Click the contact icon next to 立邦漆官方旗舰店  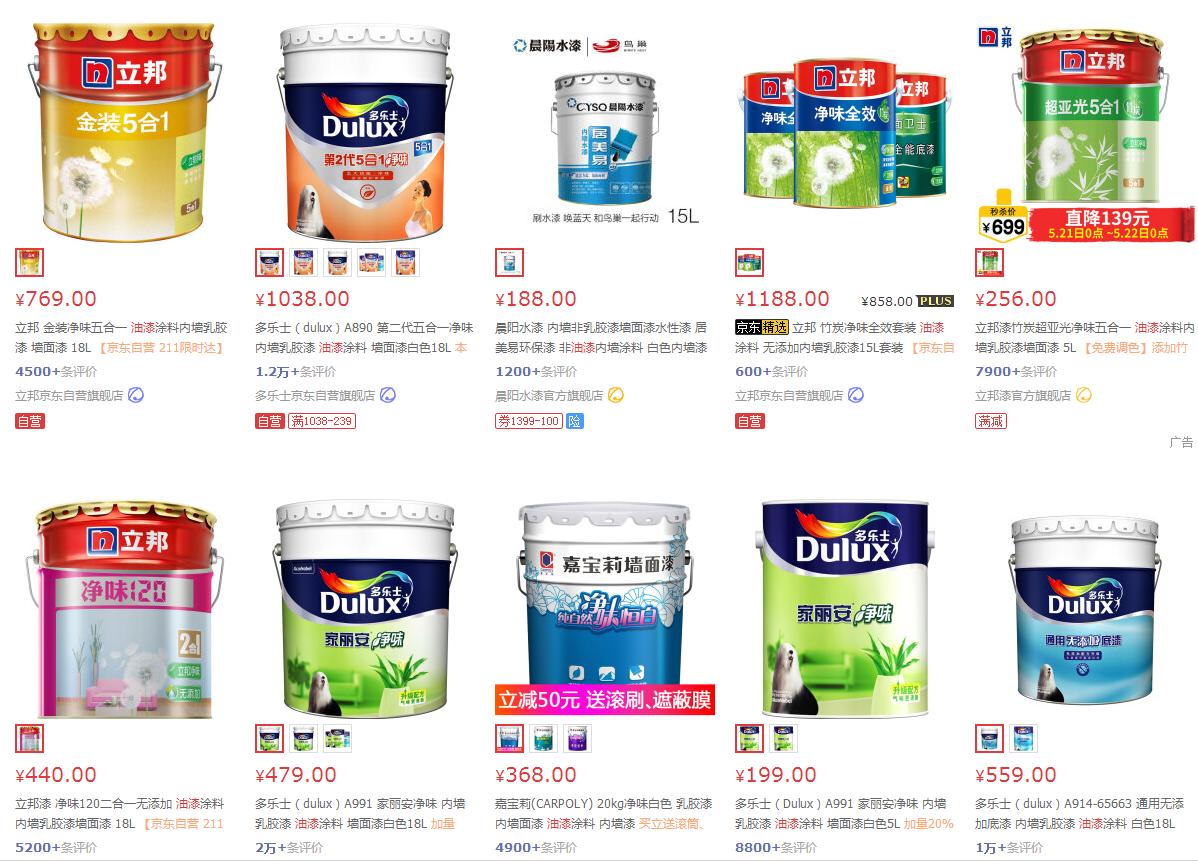point(1083,395)
